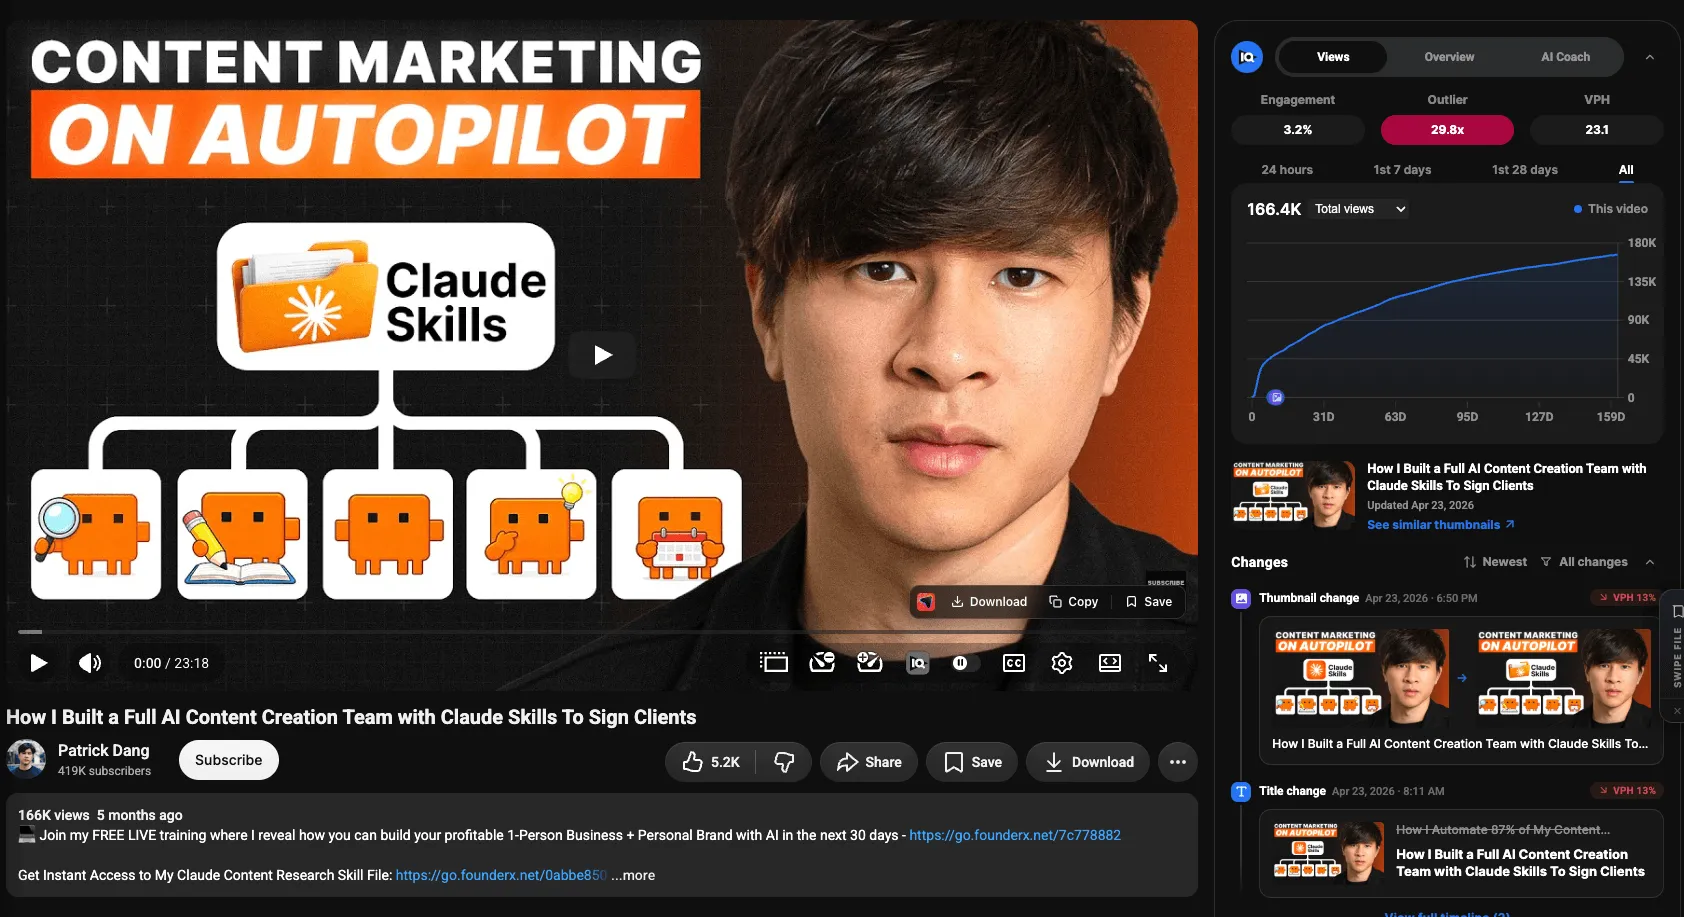The height and width of the screenshot is (917, 1684).
Task: Click the 419K subscribers text
Action: [x=104, y=771]
